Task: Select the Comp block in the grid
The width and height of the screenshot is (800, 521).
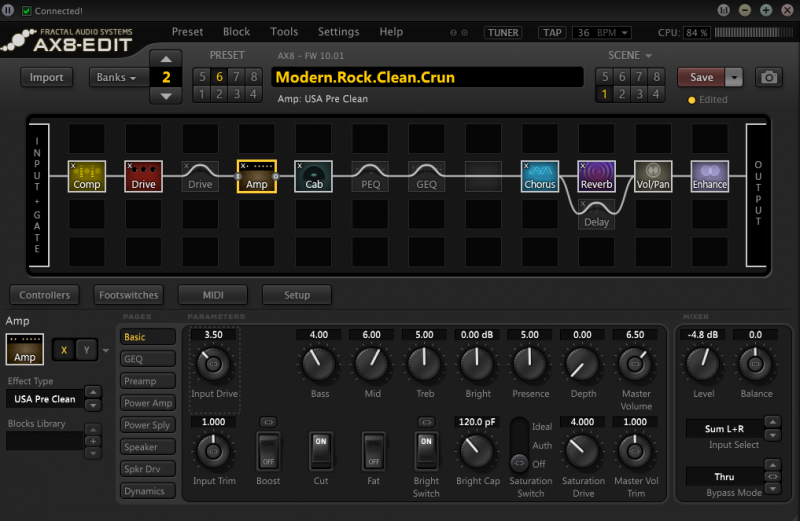Action: click(x=87, y=175)
